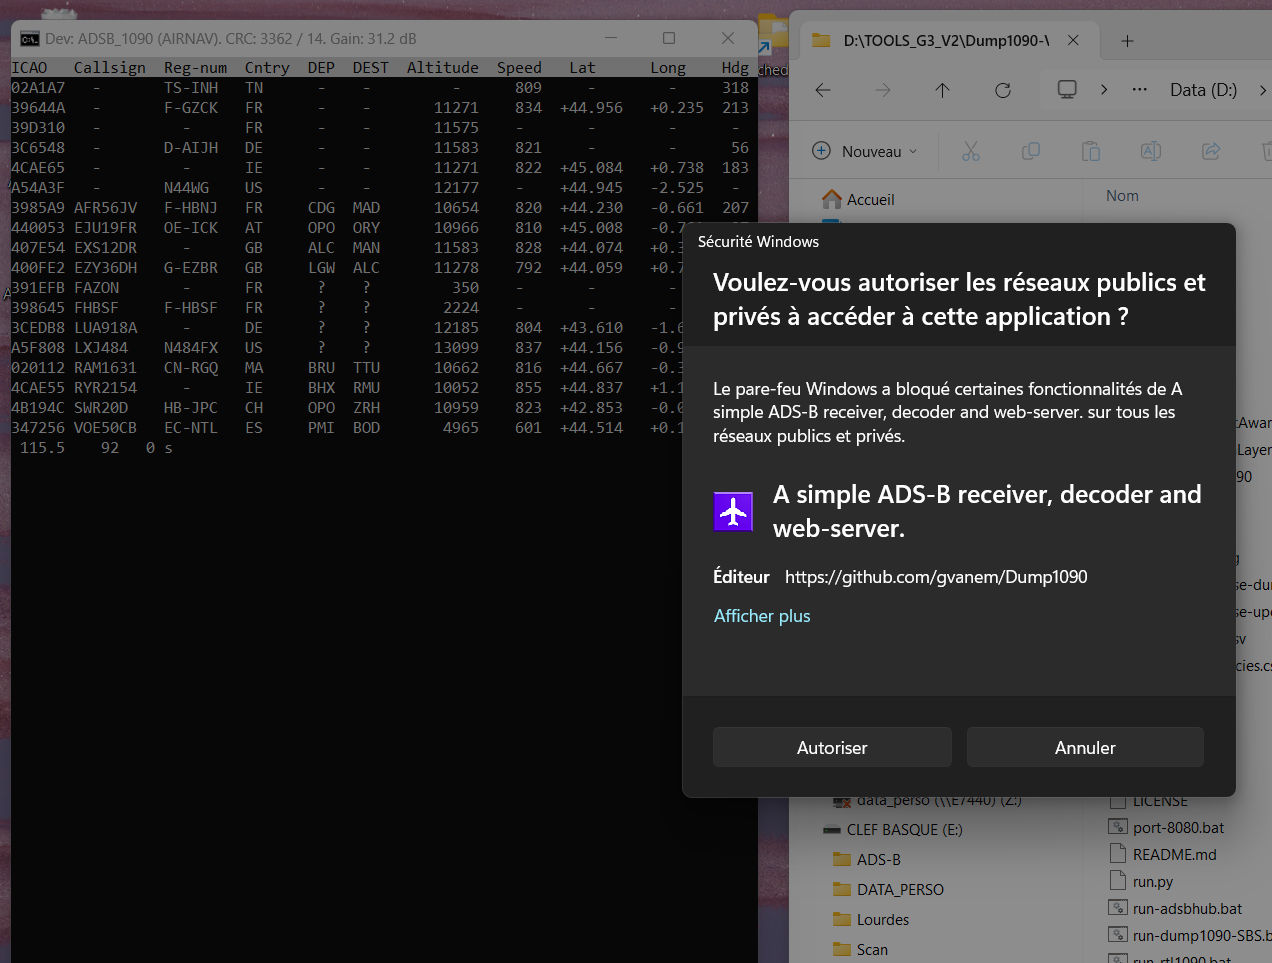Click callsign AFR56JV in console
This screenshot has width=1272, height=963.
tap(106, 208)
